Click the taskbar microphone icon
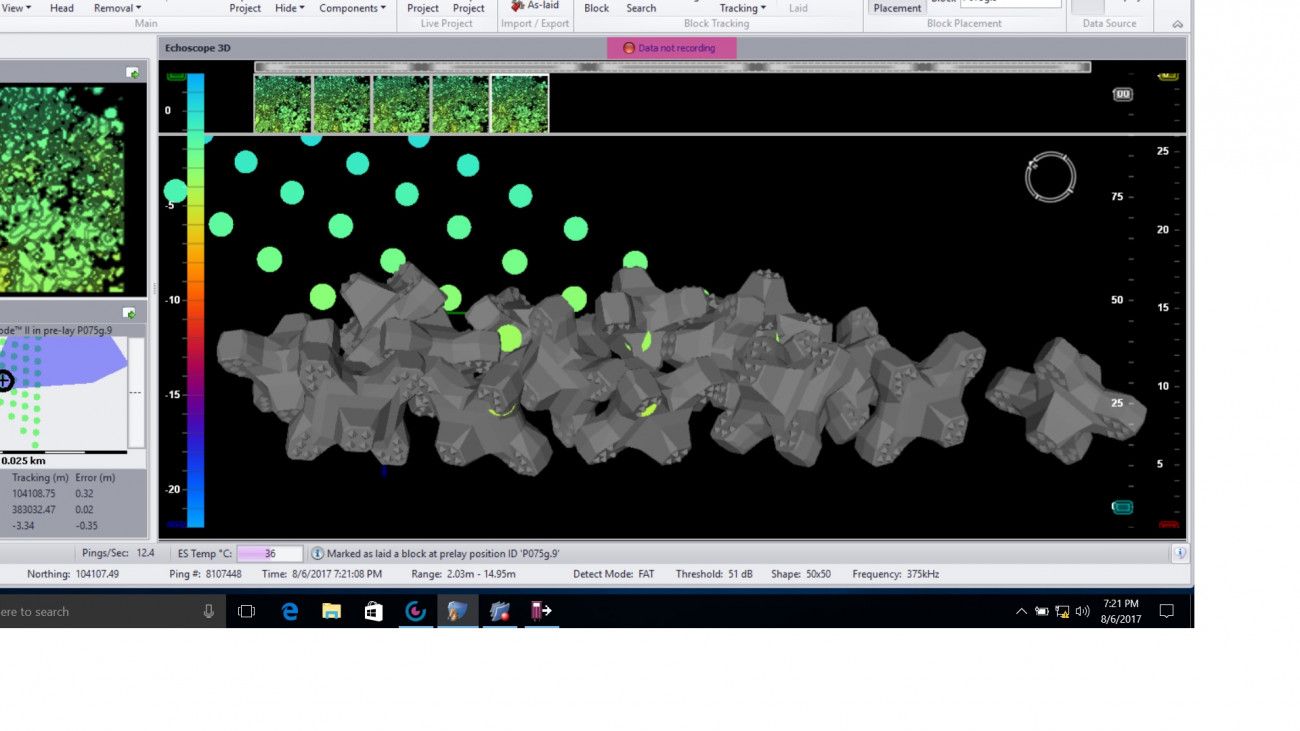 click(x=208, y=611)
